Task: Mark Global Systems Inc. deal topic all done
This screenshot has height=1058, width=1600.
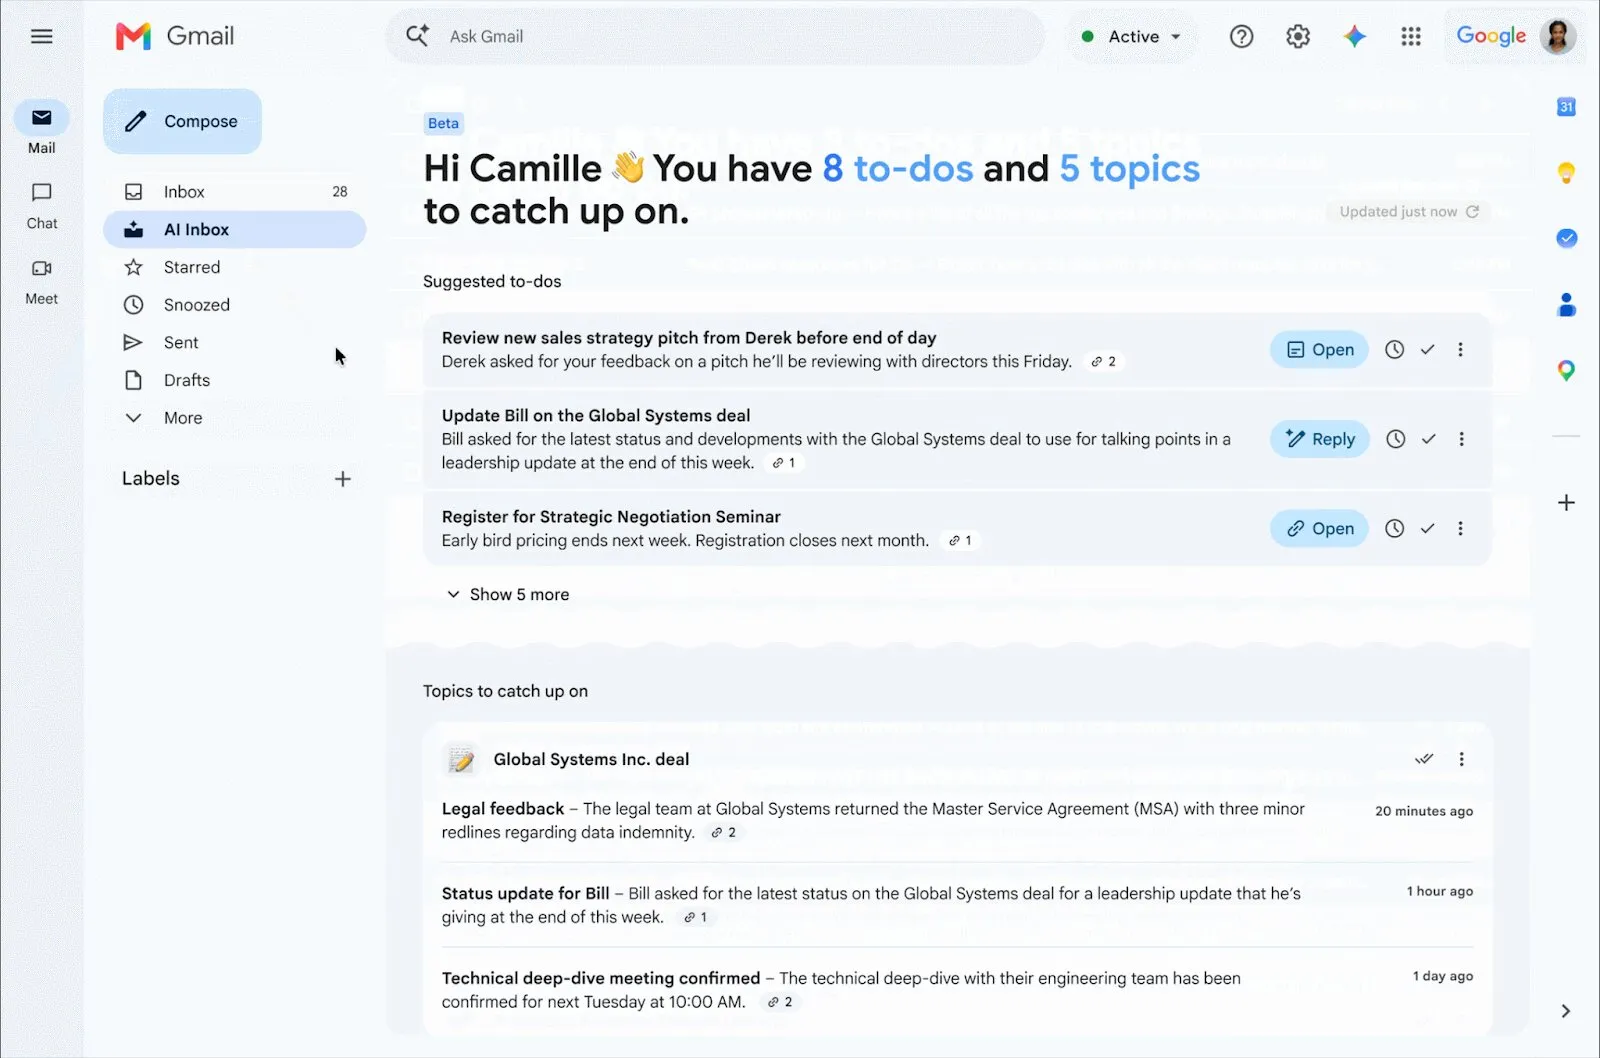Action: [x=1424, y=759]
